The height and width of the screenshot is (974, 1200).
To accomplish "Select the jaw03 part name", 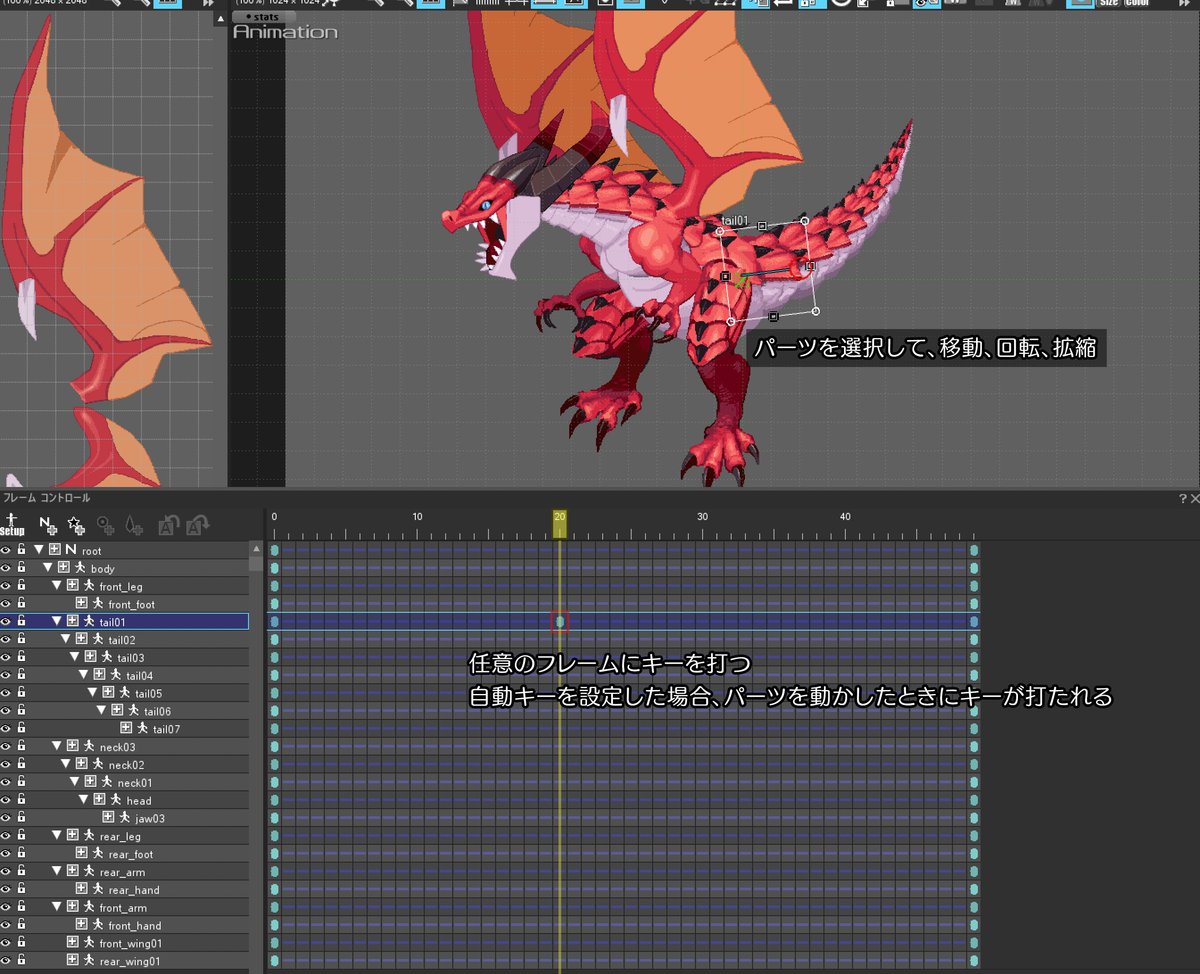I will pos(150,819).
